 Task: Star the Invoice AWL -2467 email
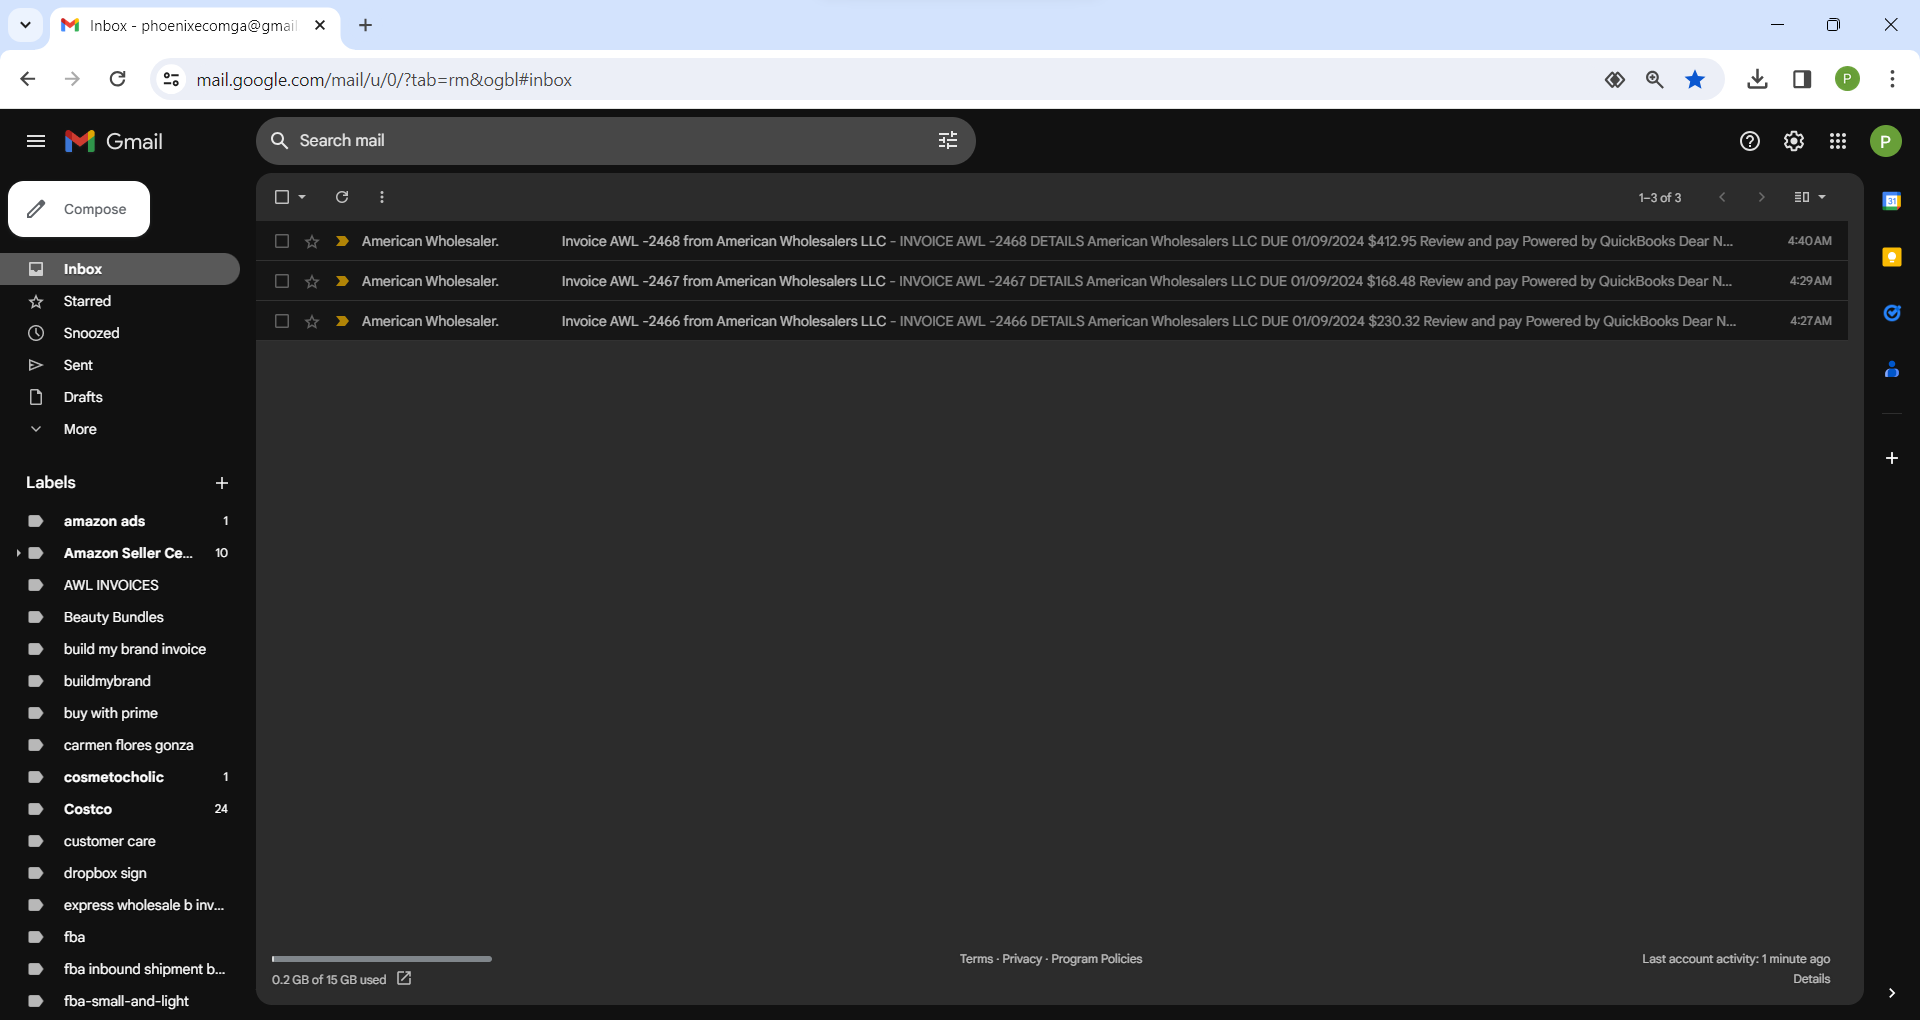point(312,281)
